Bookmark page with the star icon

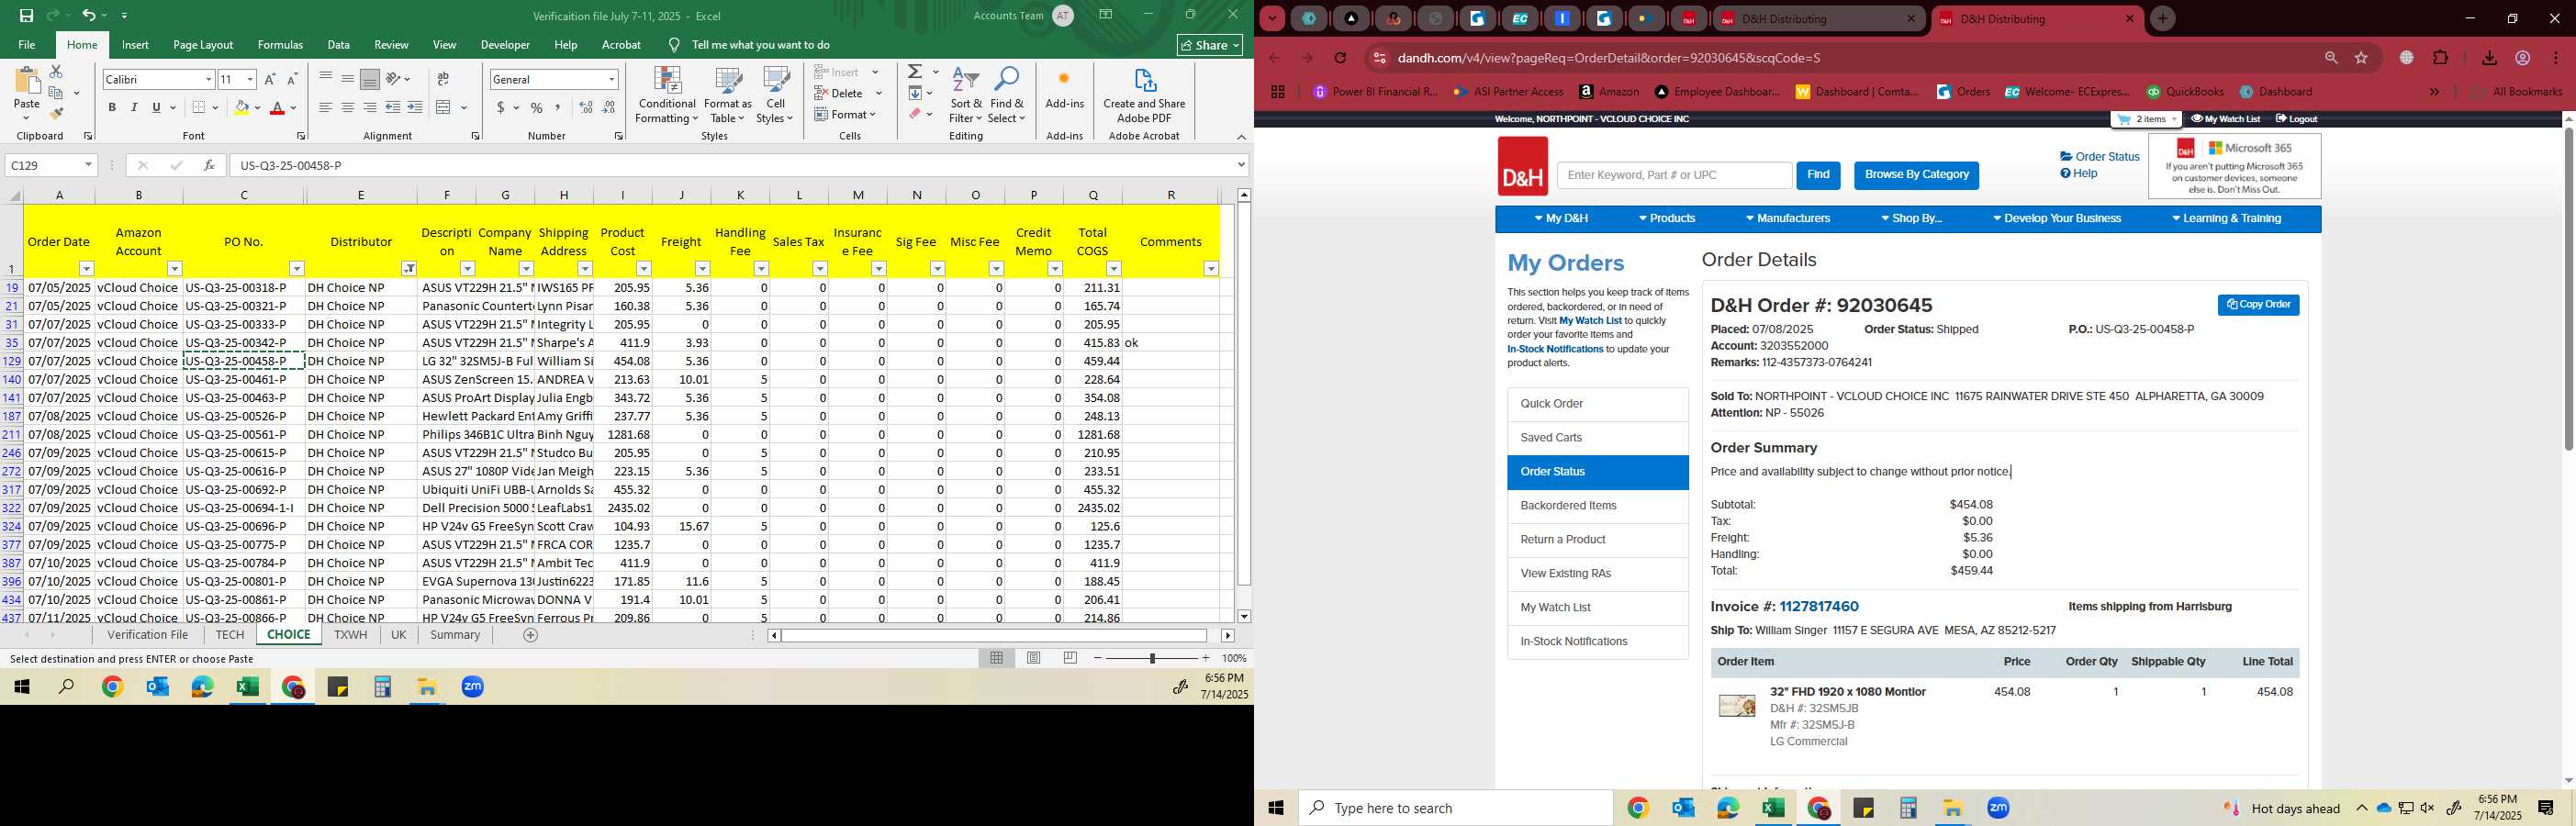(x=2362, y=58)
